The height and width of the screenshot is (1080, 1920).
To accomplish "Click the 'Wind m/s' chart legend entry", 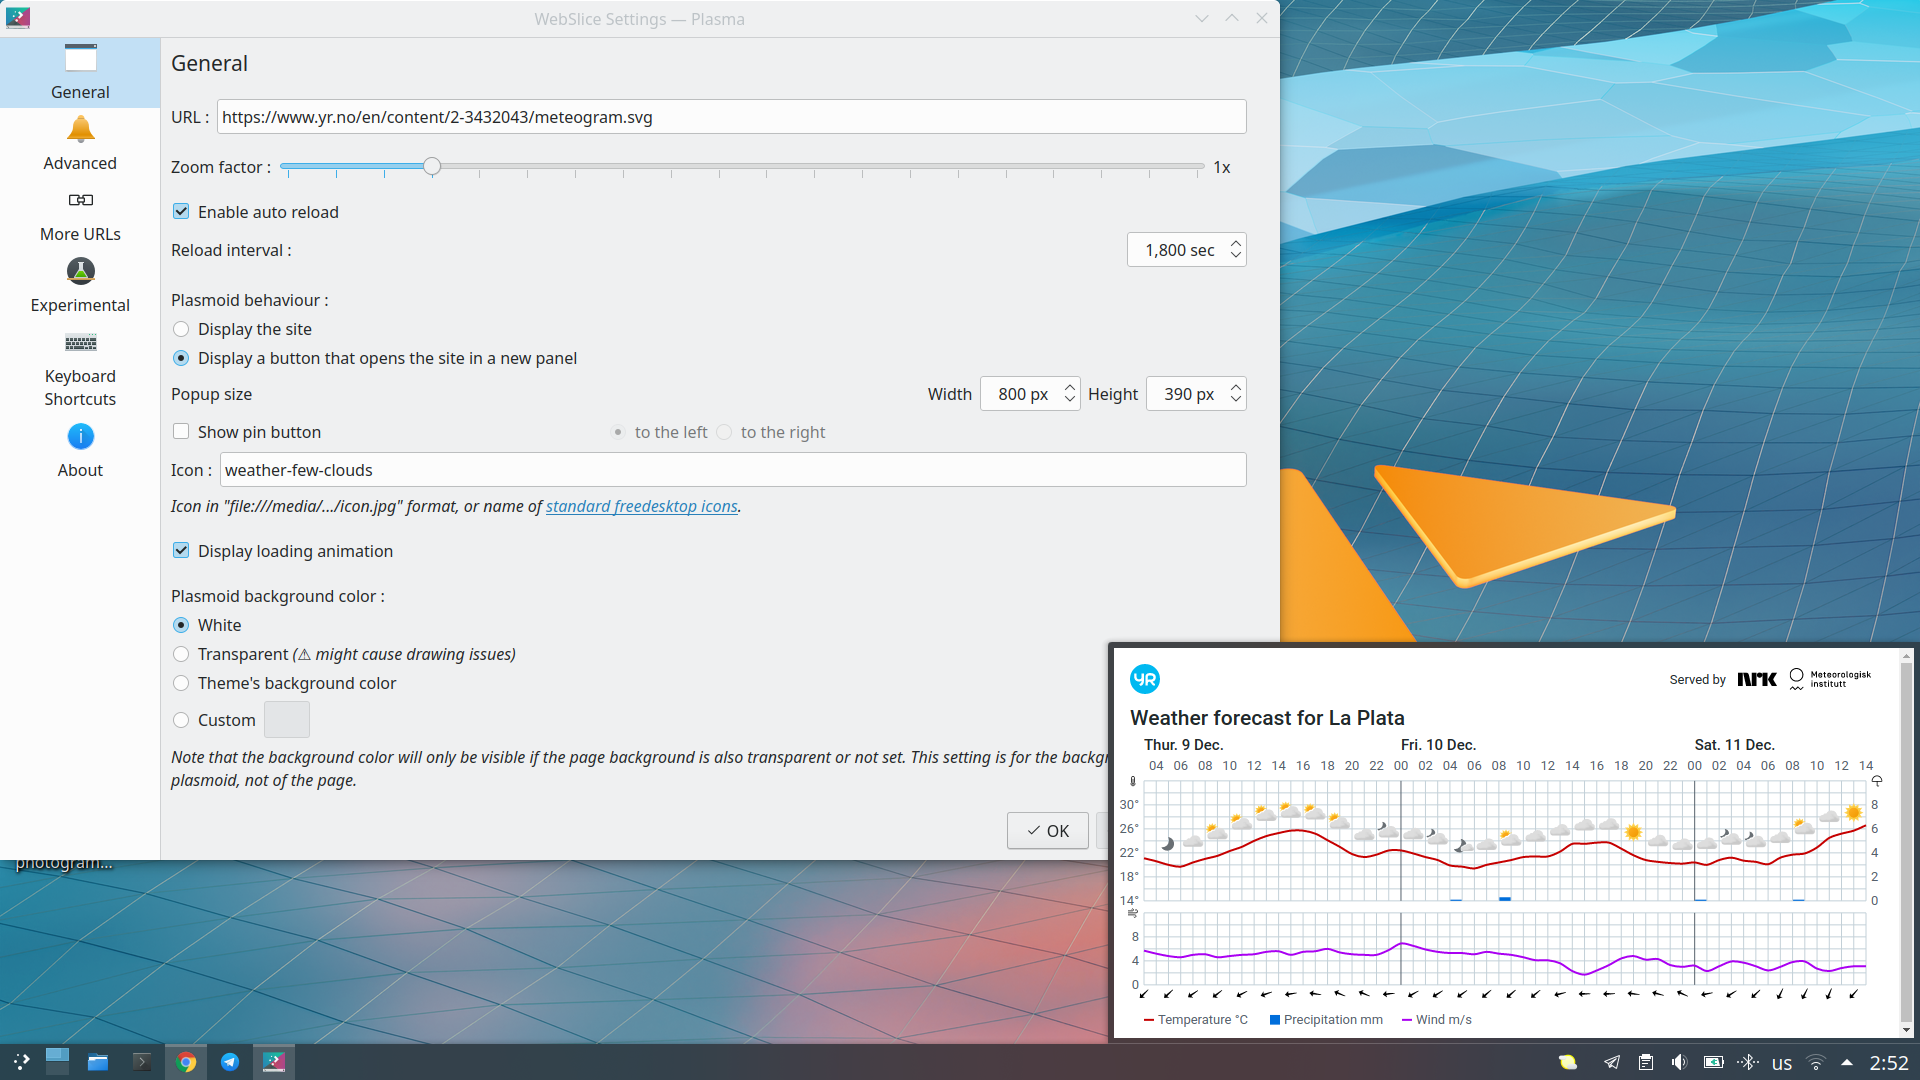I will point(1437,1020).
